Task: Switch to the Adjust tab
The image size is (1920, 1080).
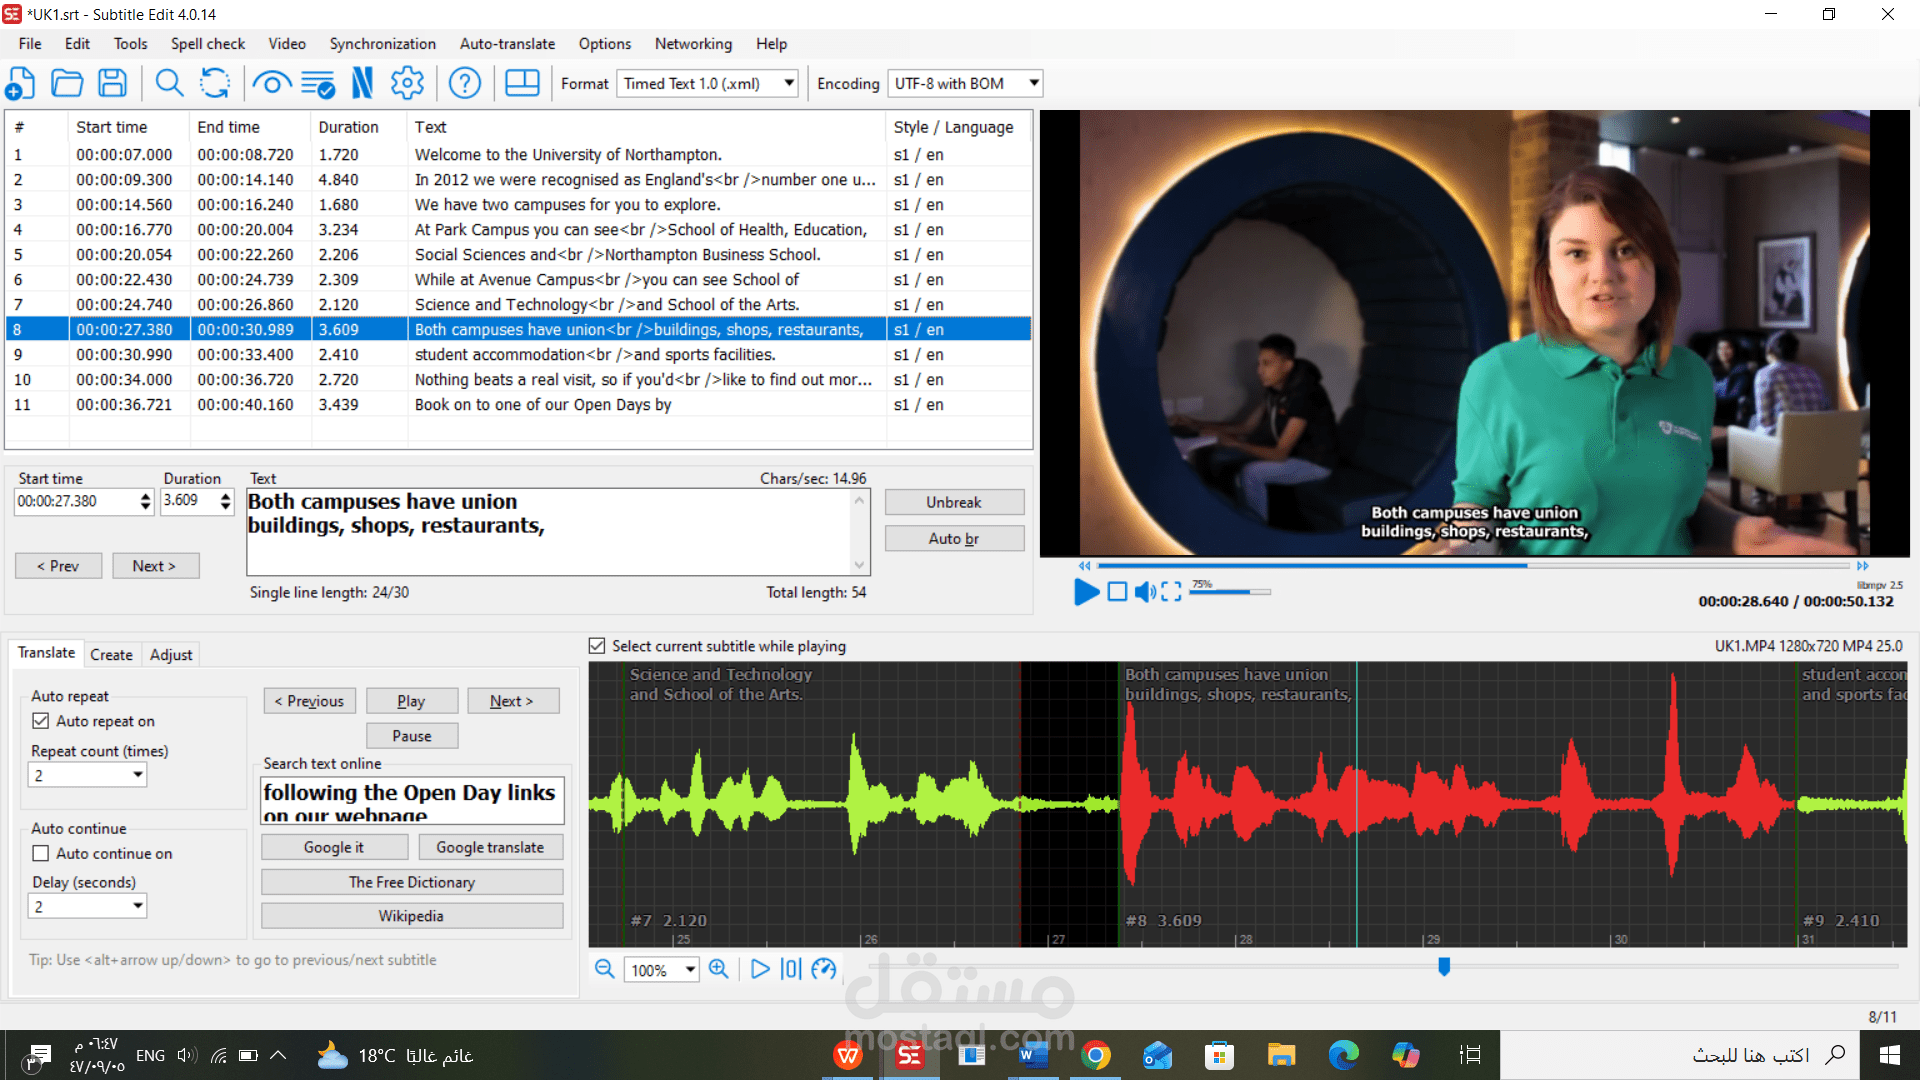Action: [x=170, y=655]
